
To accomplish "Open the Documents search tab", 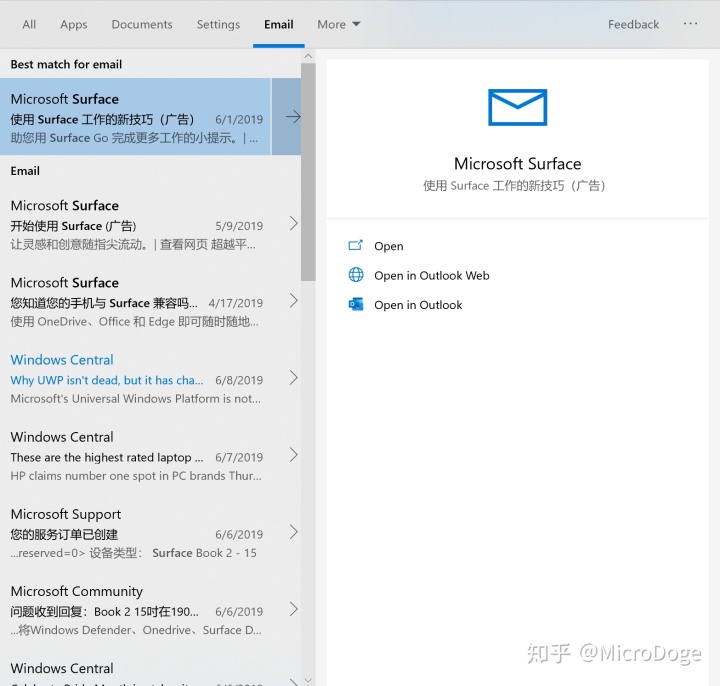I will click(x=142, y=24).
